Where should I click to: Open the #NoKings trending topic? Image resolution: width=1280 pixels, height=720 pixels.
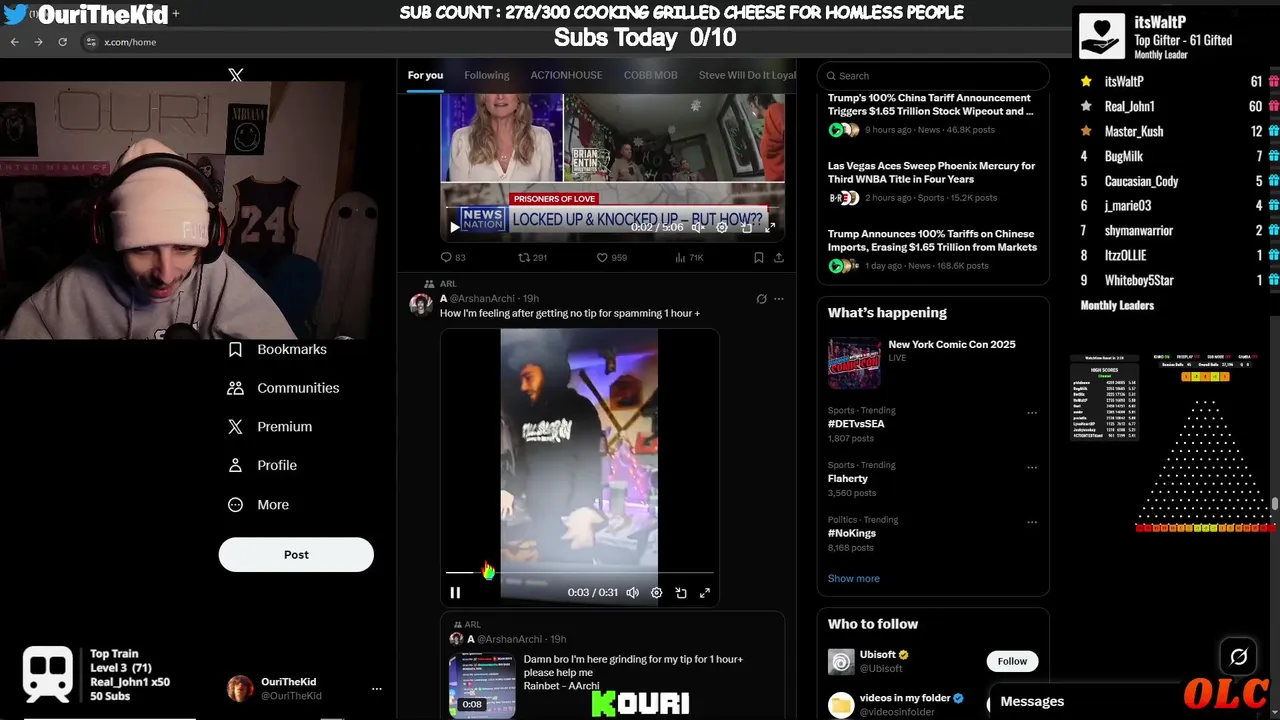pos(852,533)
